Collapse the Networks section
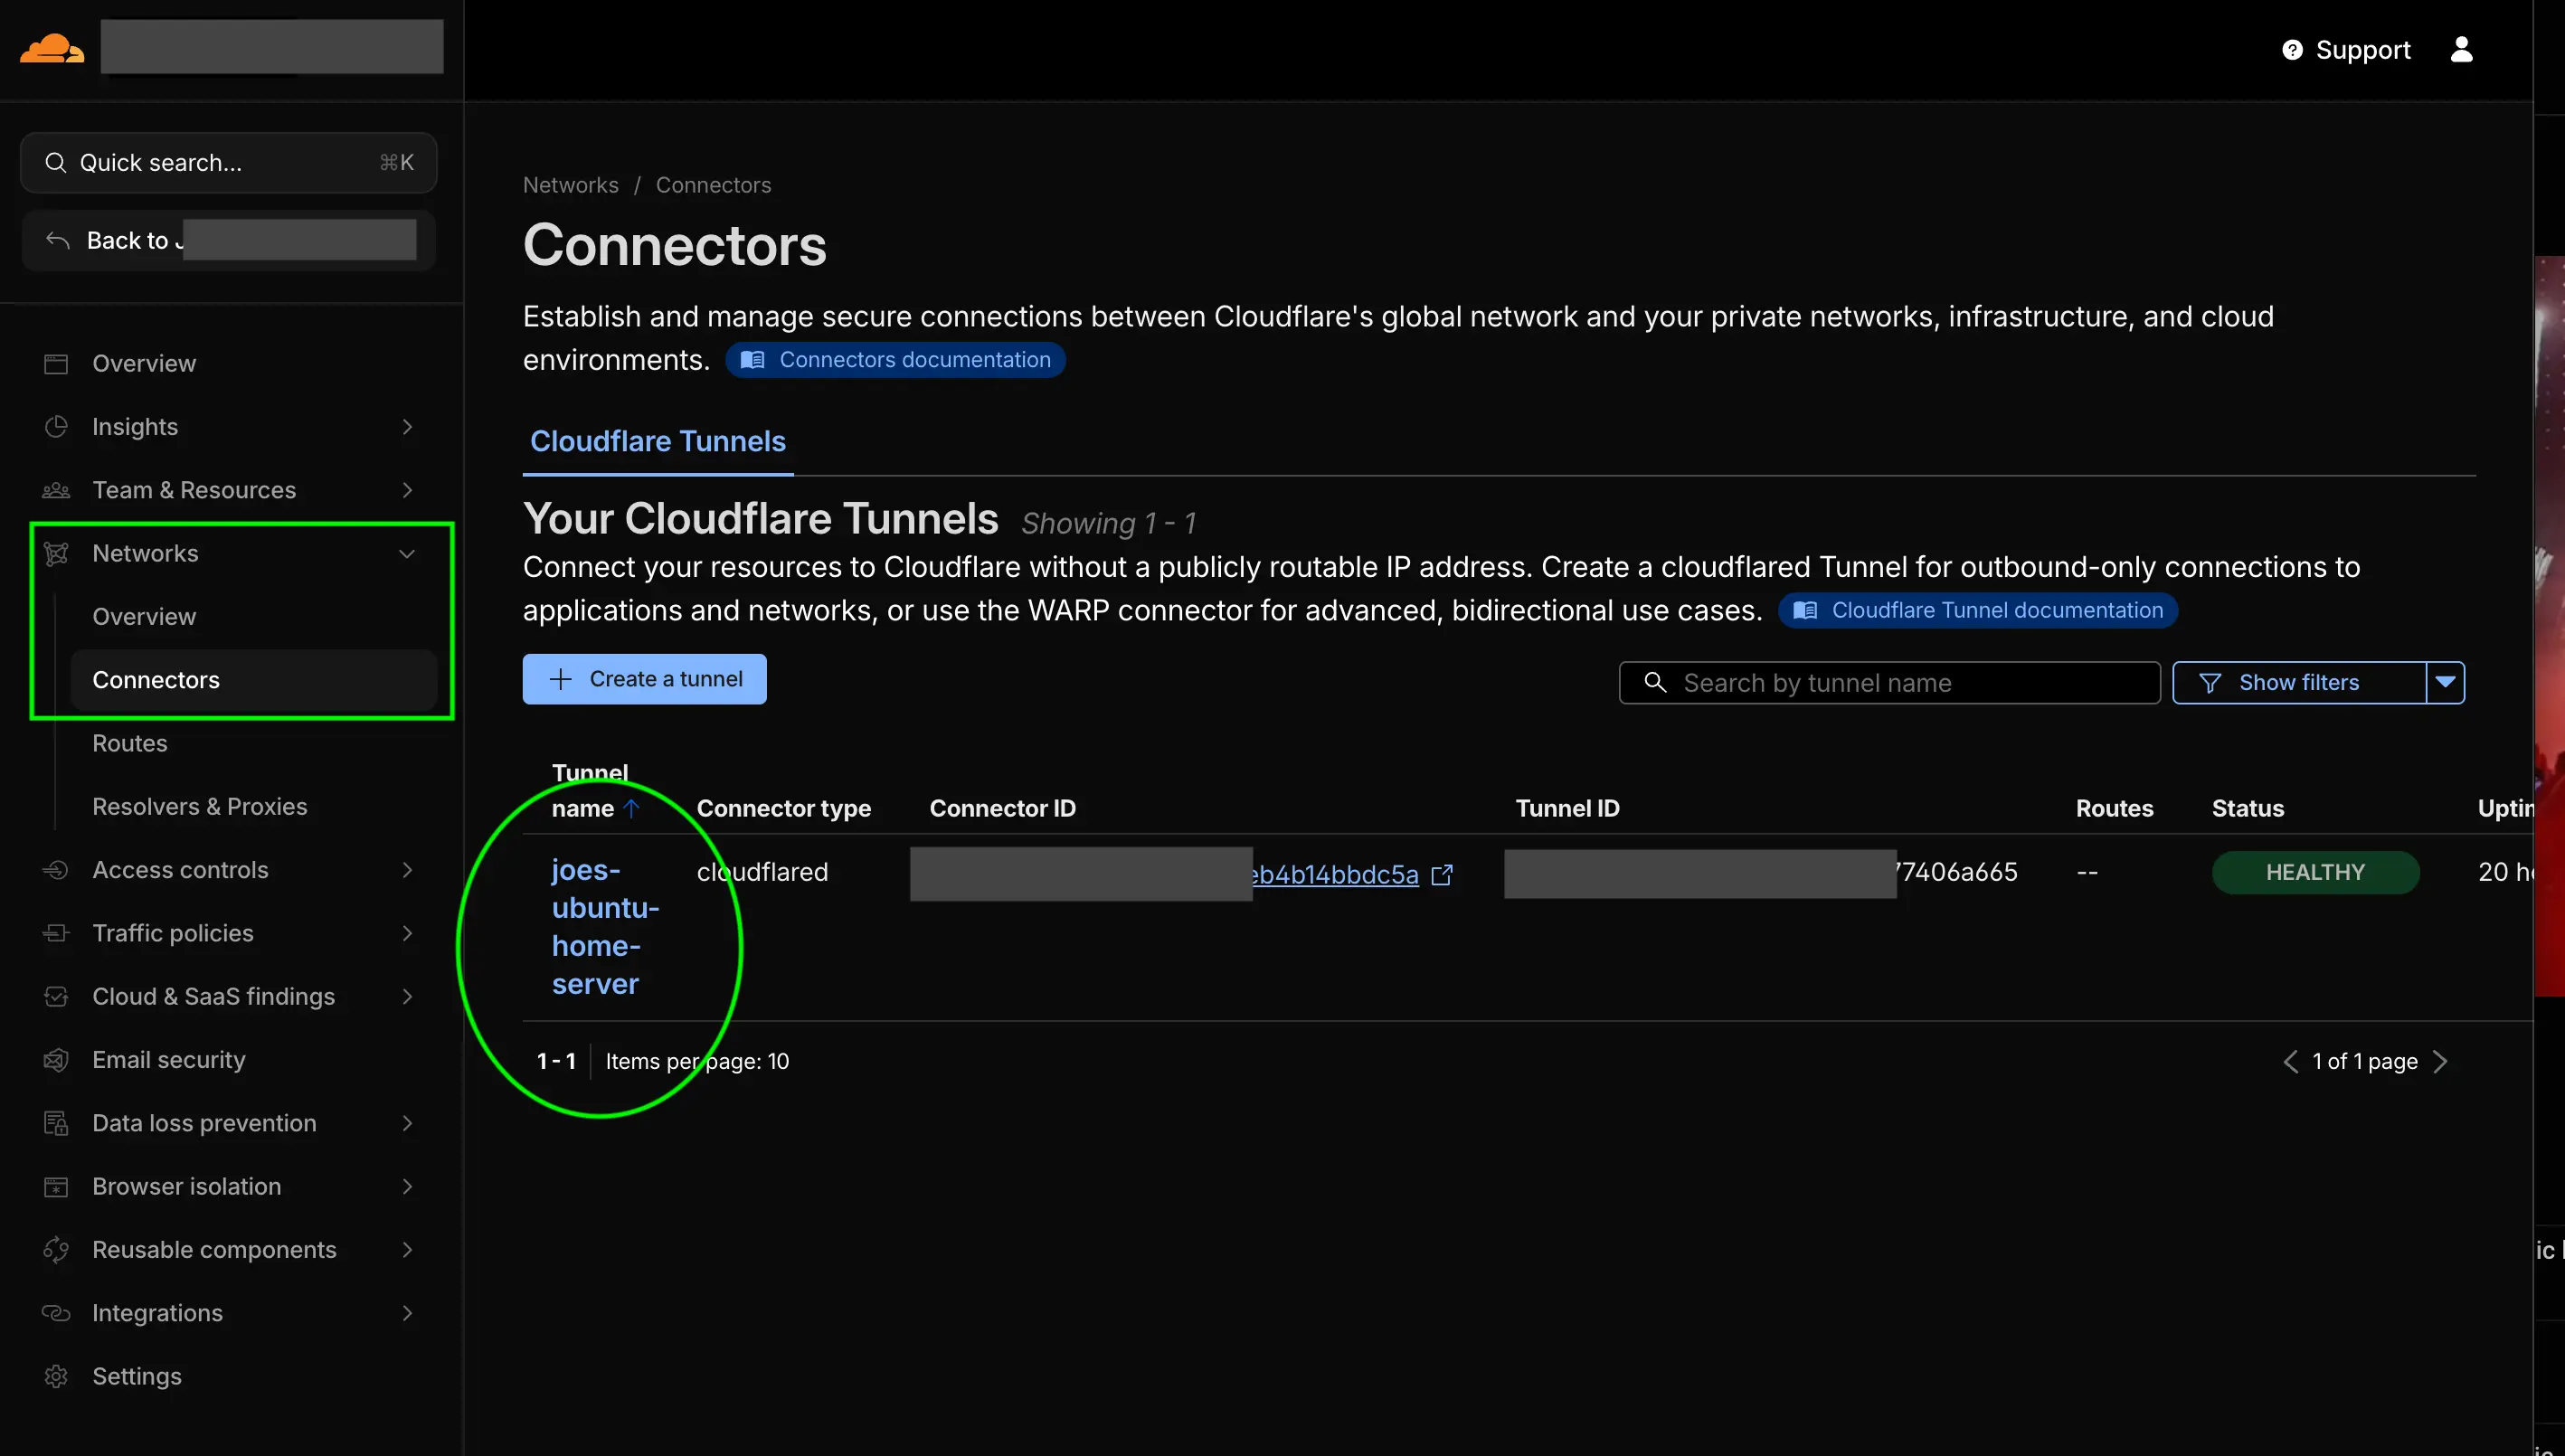 tap(406, 553)
